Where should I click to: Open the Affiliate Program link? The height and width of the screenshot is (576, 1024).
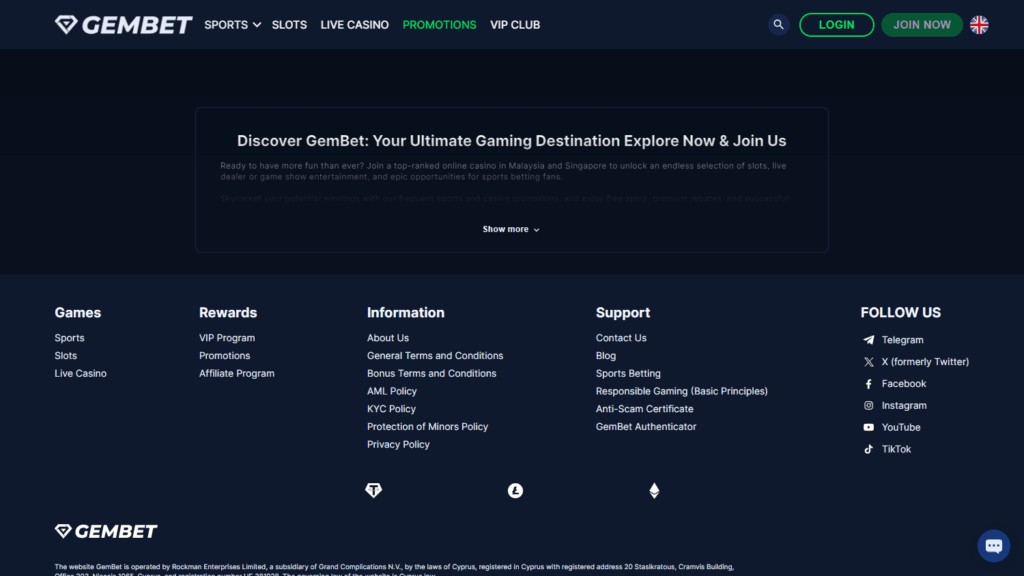pyautogui.click(x=236, y=373)
